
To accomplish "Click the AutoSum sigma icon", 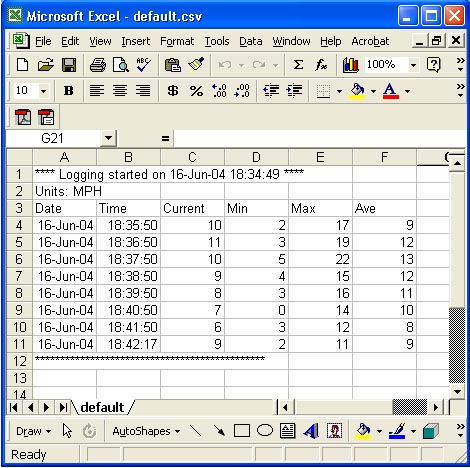I will [x=298, y=65].
